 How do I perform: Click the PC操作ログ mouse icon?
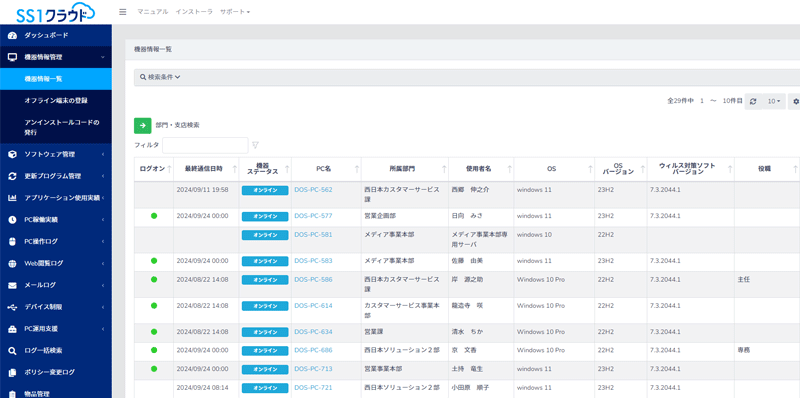(x=13, y=241)
